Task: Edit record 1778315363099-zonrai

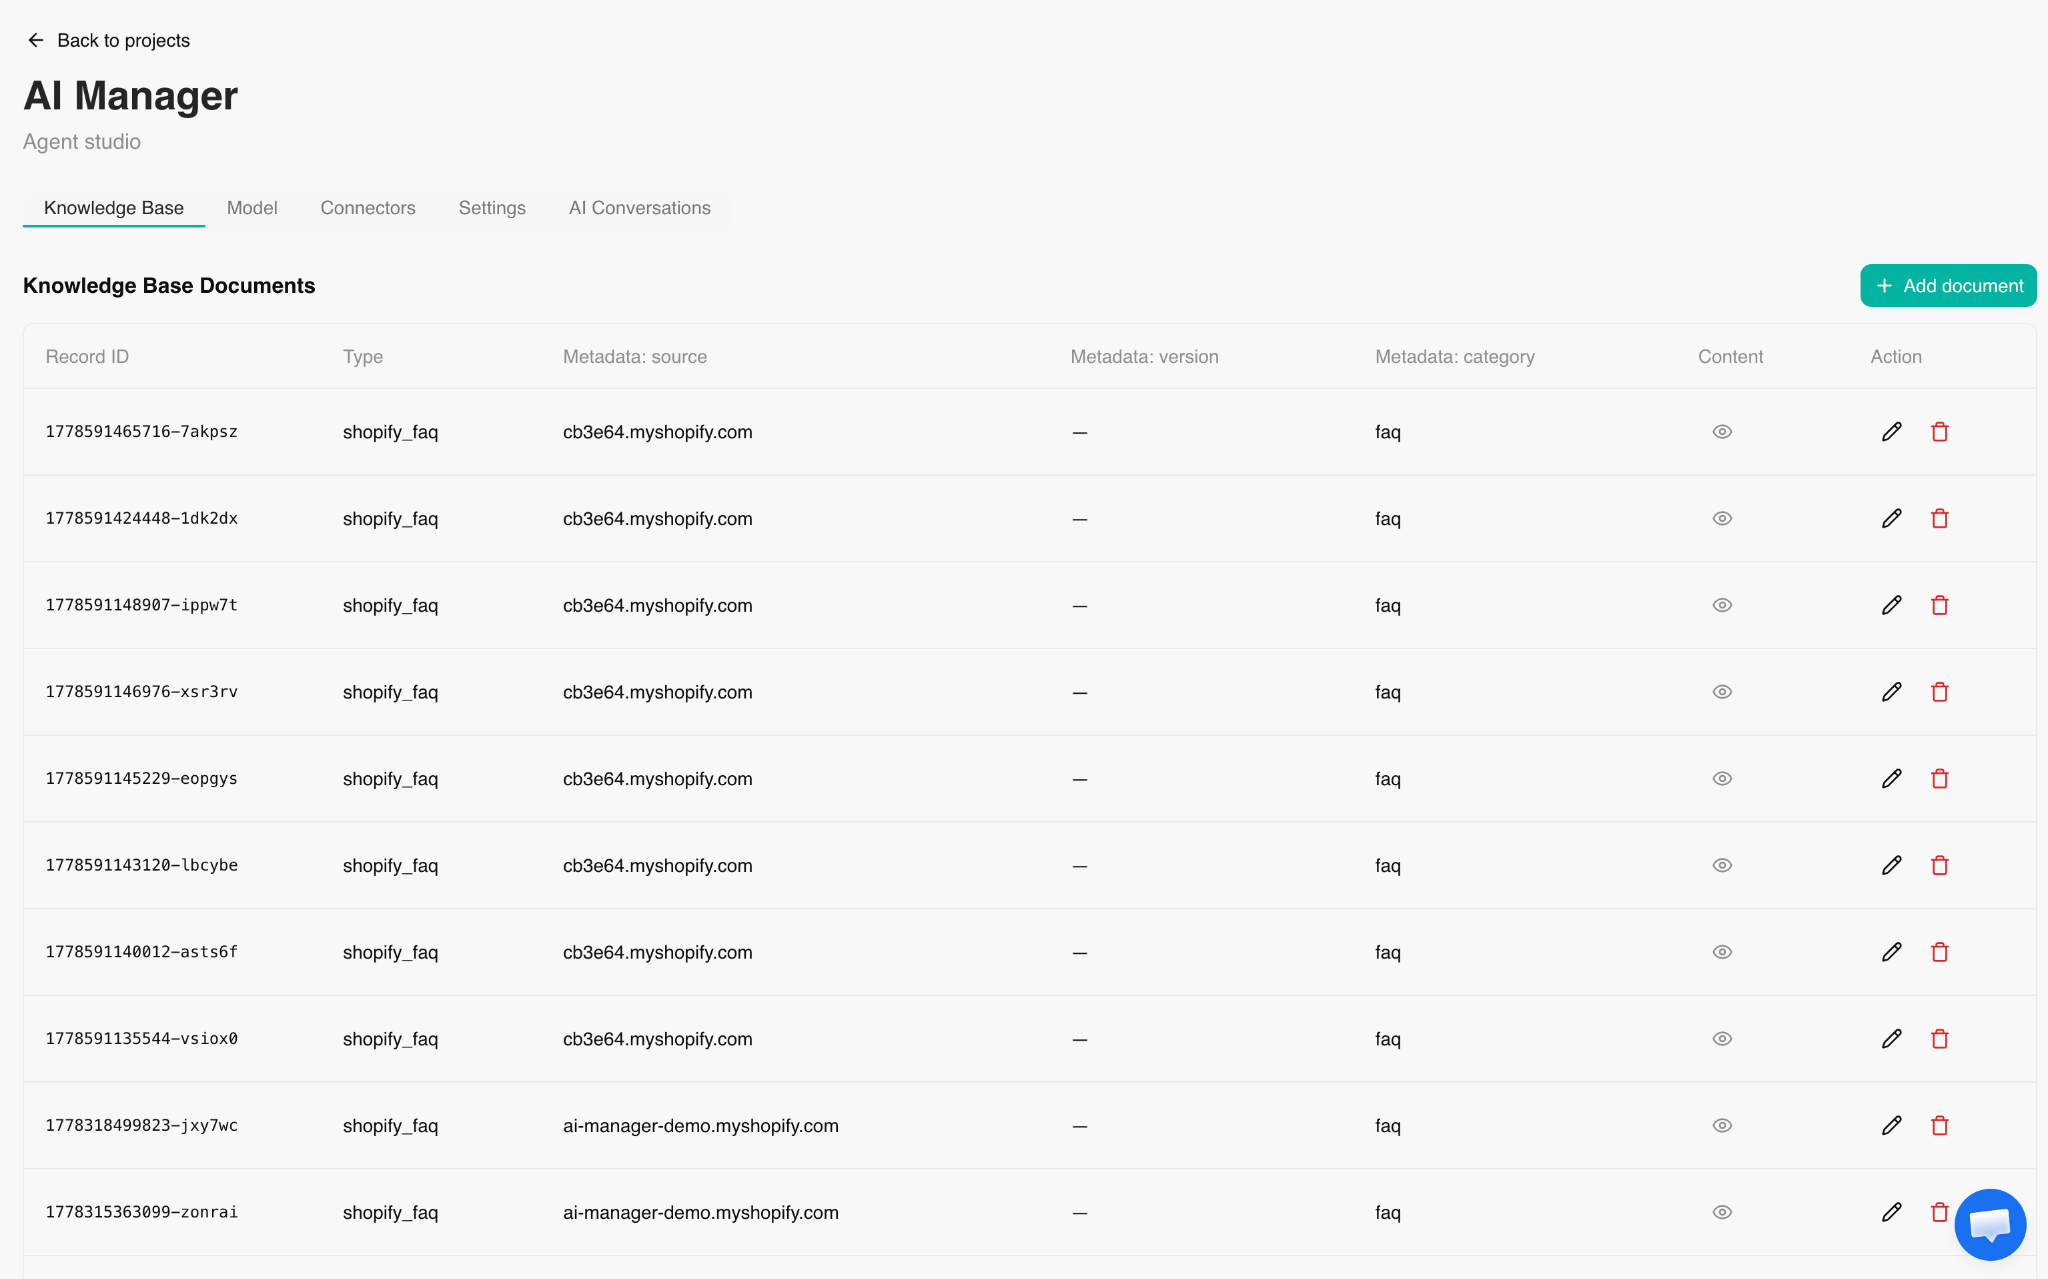Action: tap(1891, 1212)
